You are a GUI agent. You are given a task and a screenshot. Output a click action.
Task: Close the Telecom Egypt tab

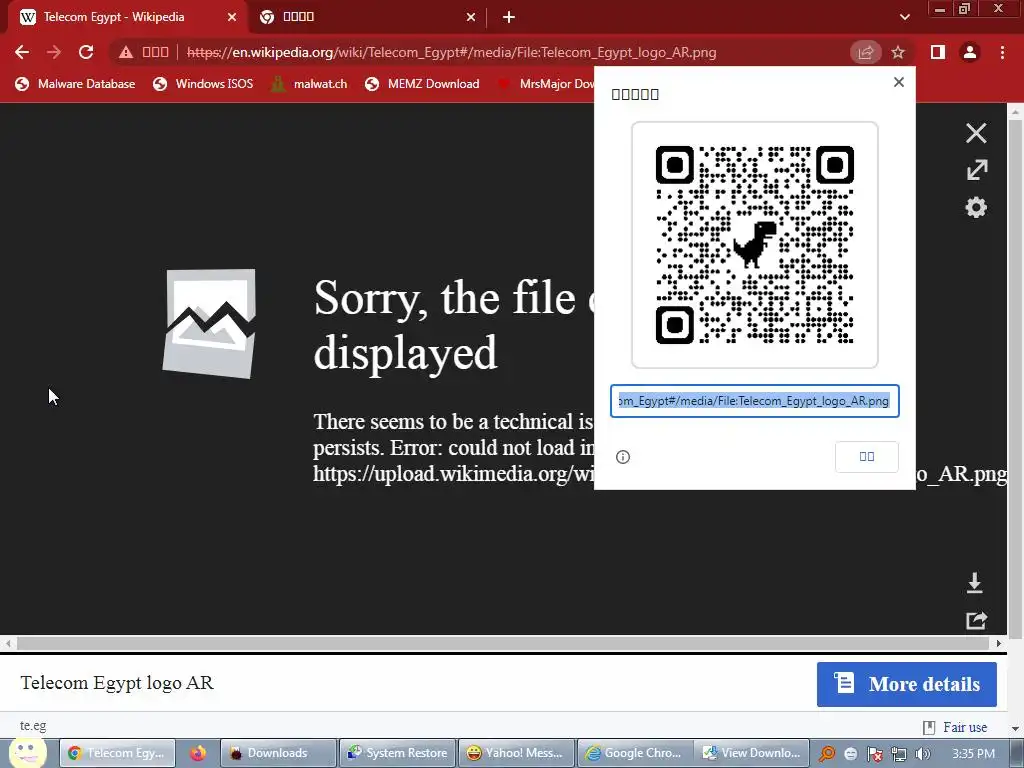click(232, 17)
